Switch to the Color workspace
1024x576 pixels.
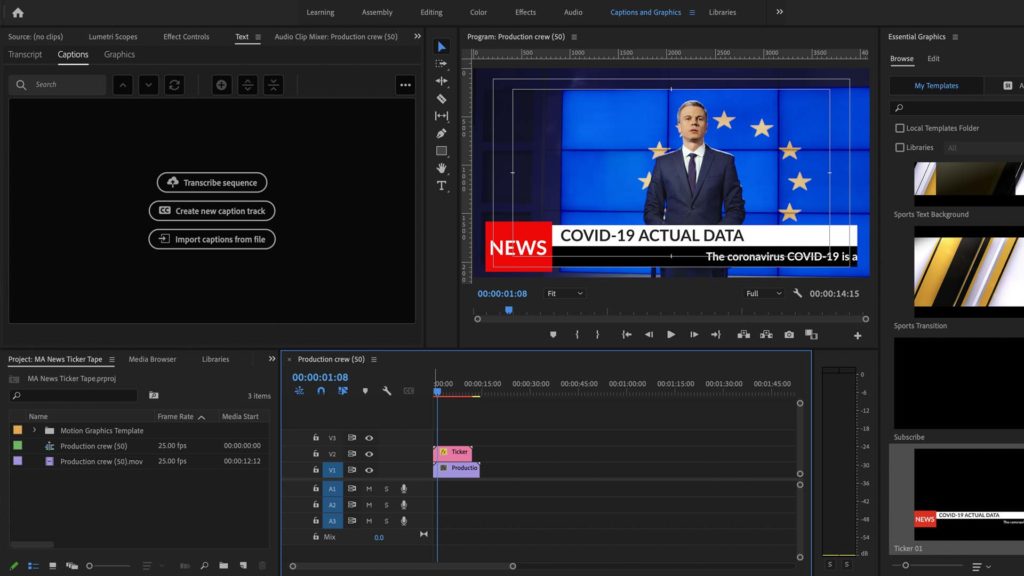point(478,12)
